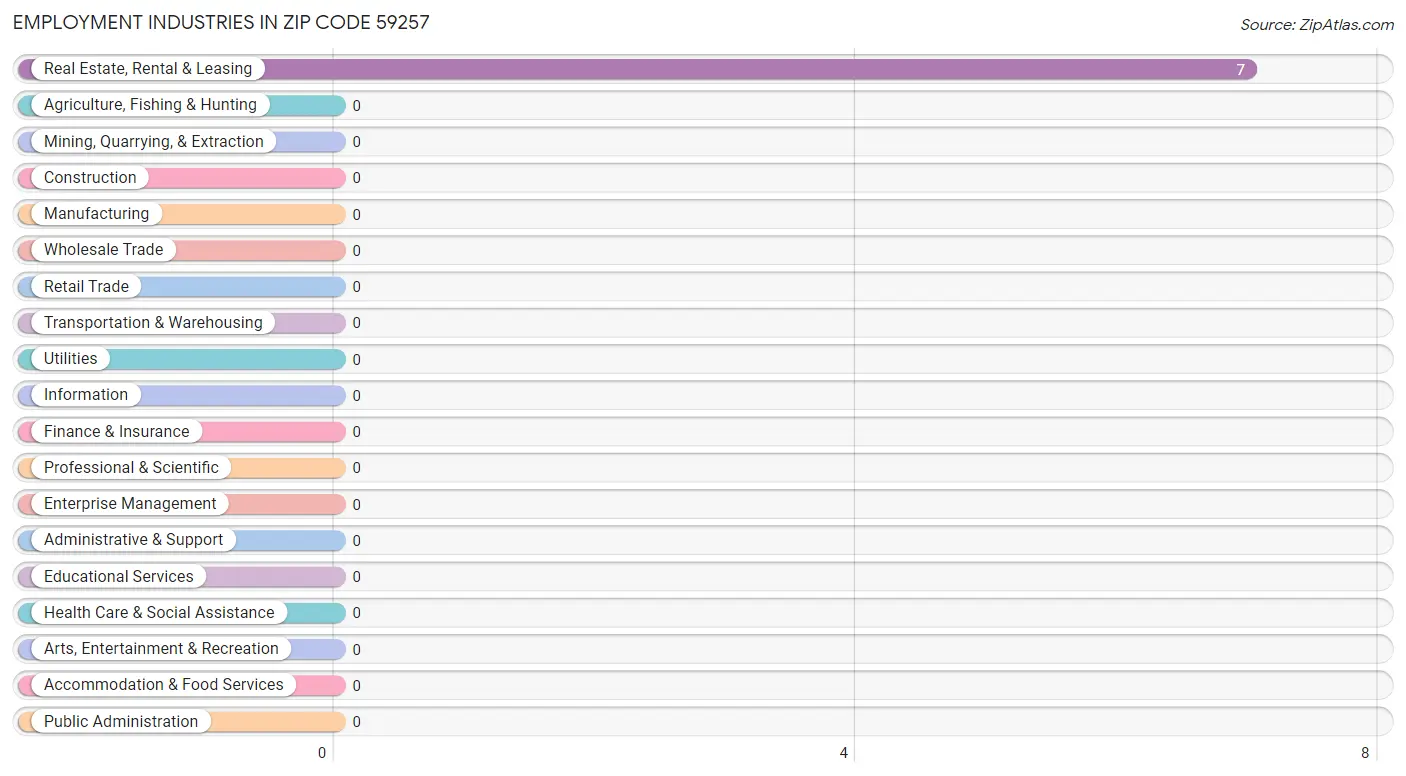
Task: Select the Utilities bar label
Action: point(71,359)
